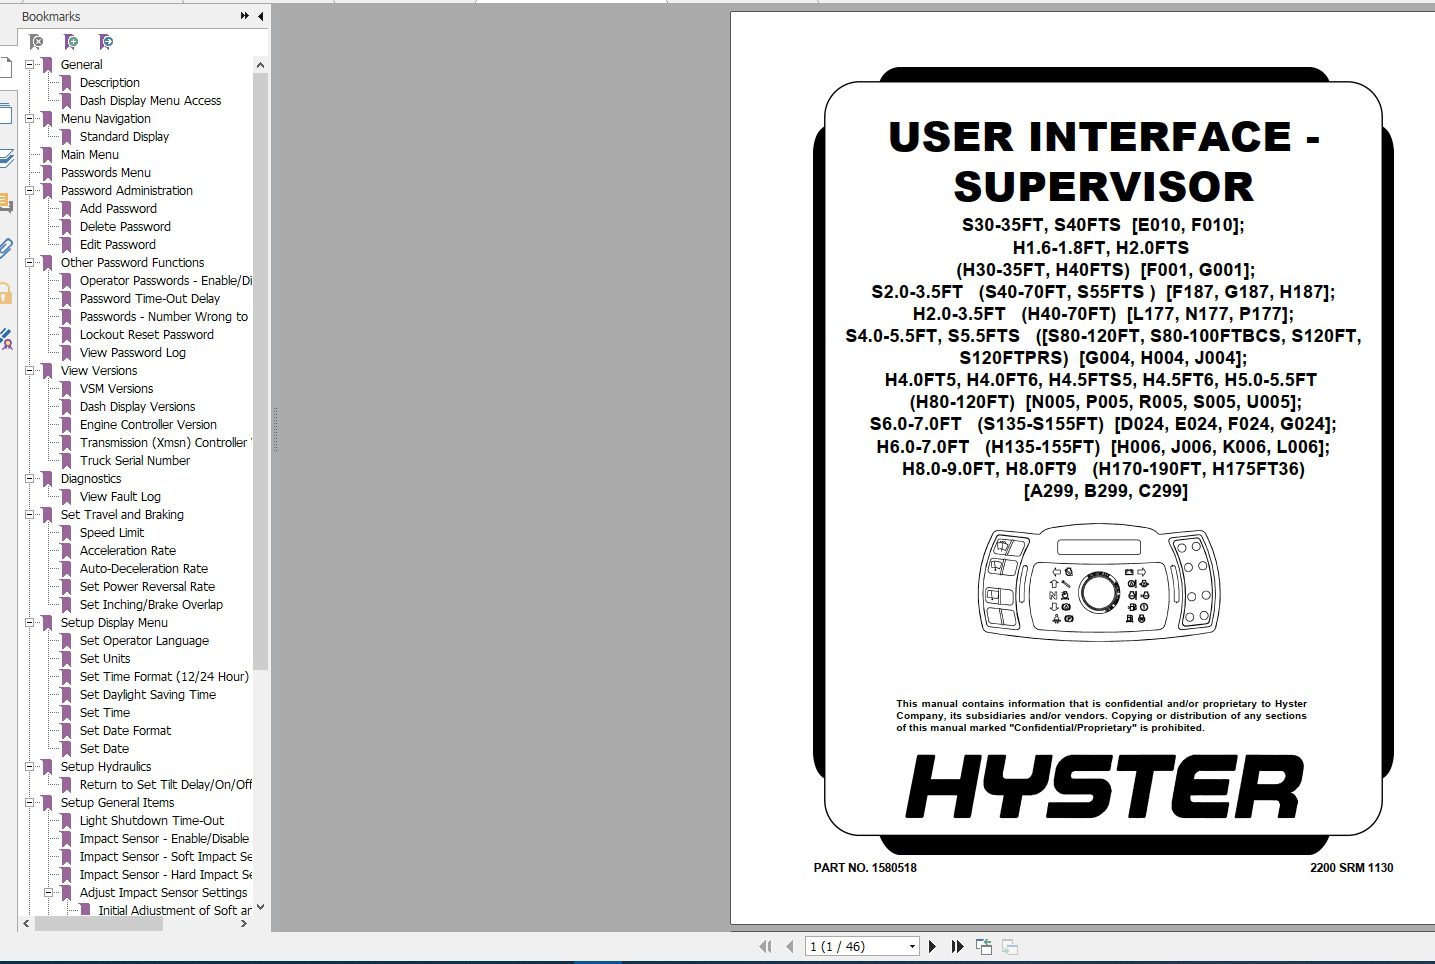
Task: Collapse the Setup Display Menu group
Action: (30, 623)
